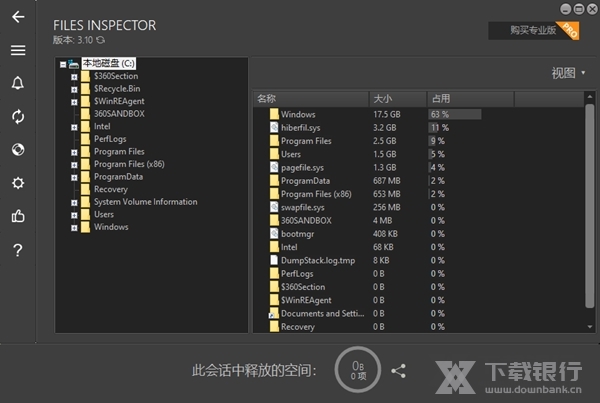The width and height of the screenshot is (600, 403).
Task: Click the globe icon in sidebar
Action: pos(18,149)
